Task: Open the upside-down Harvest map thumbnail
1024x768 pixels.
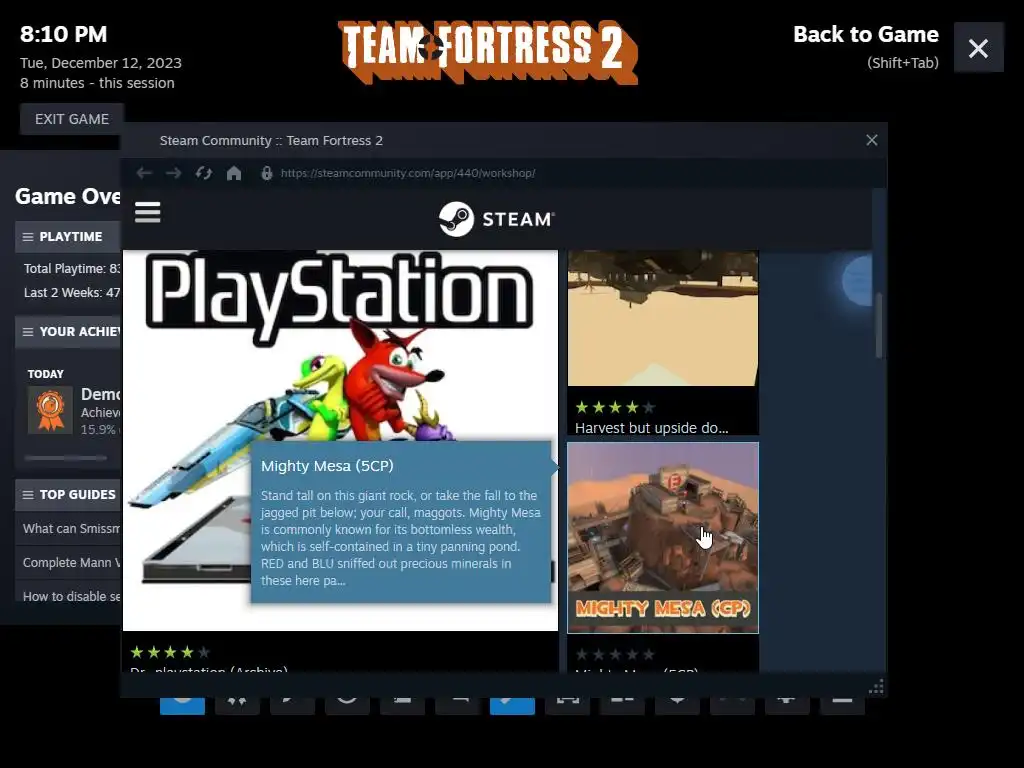Action: coord(663,318)
